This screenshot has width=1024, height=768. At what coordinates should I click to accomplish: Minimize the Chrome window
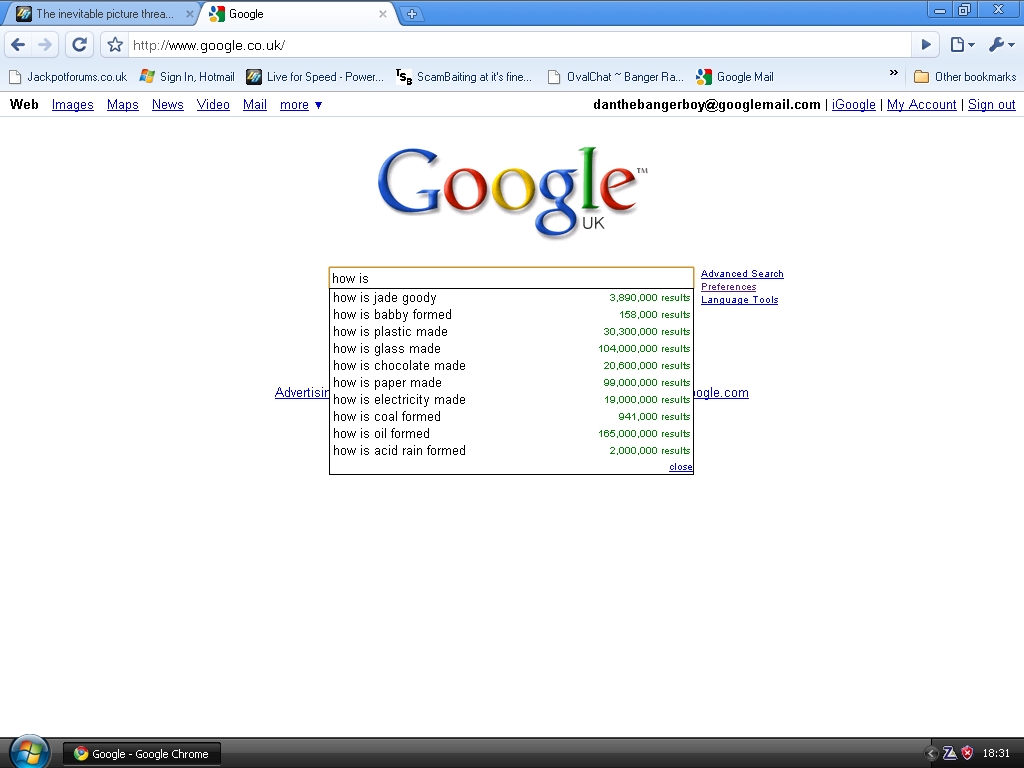click(x=940, y=10)
